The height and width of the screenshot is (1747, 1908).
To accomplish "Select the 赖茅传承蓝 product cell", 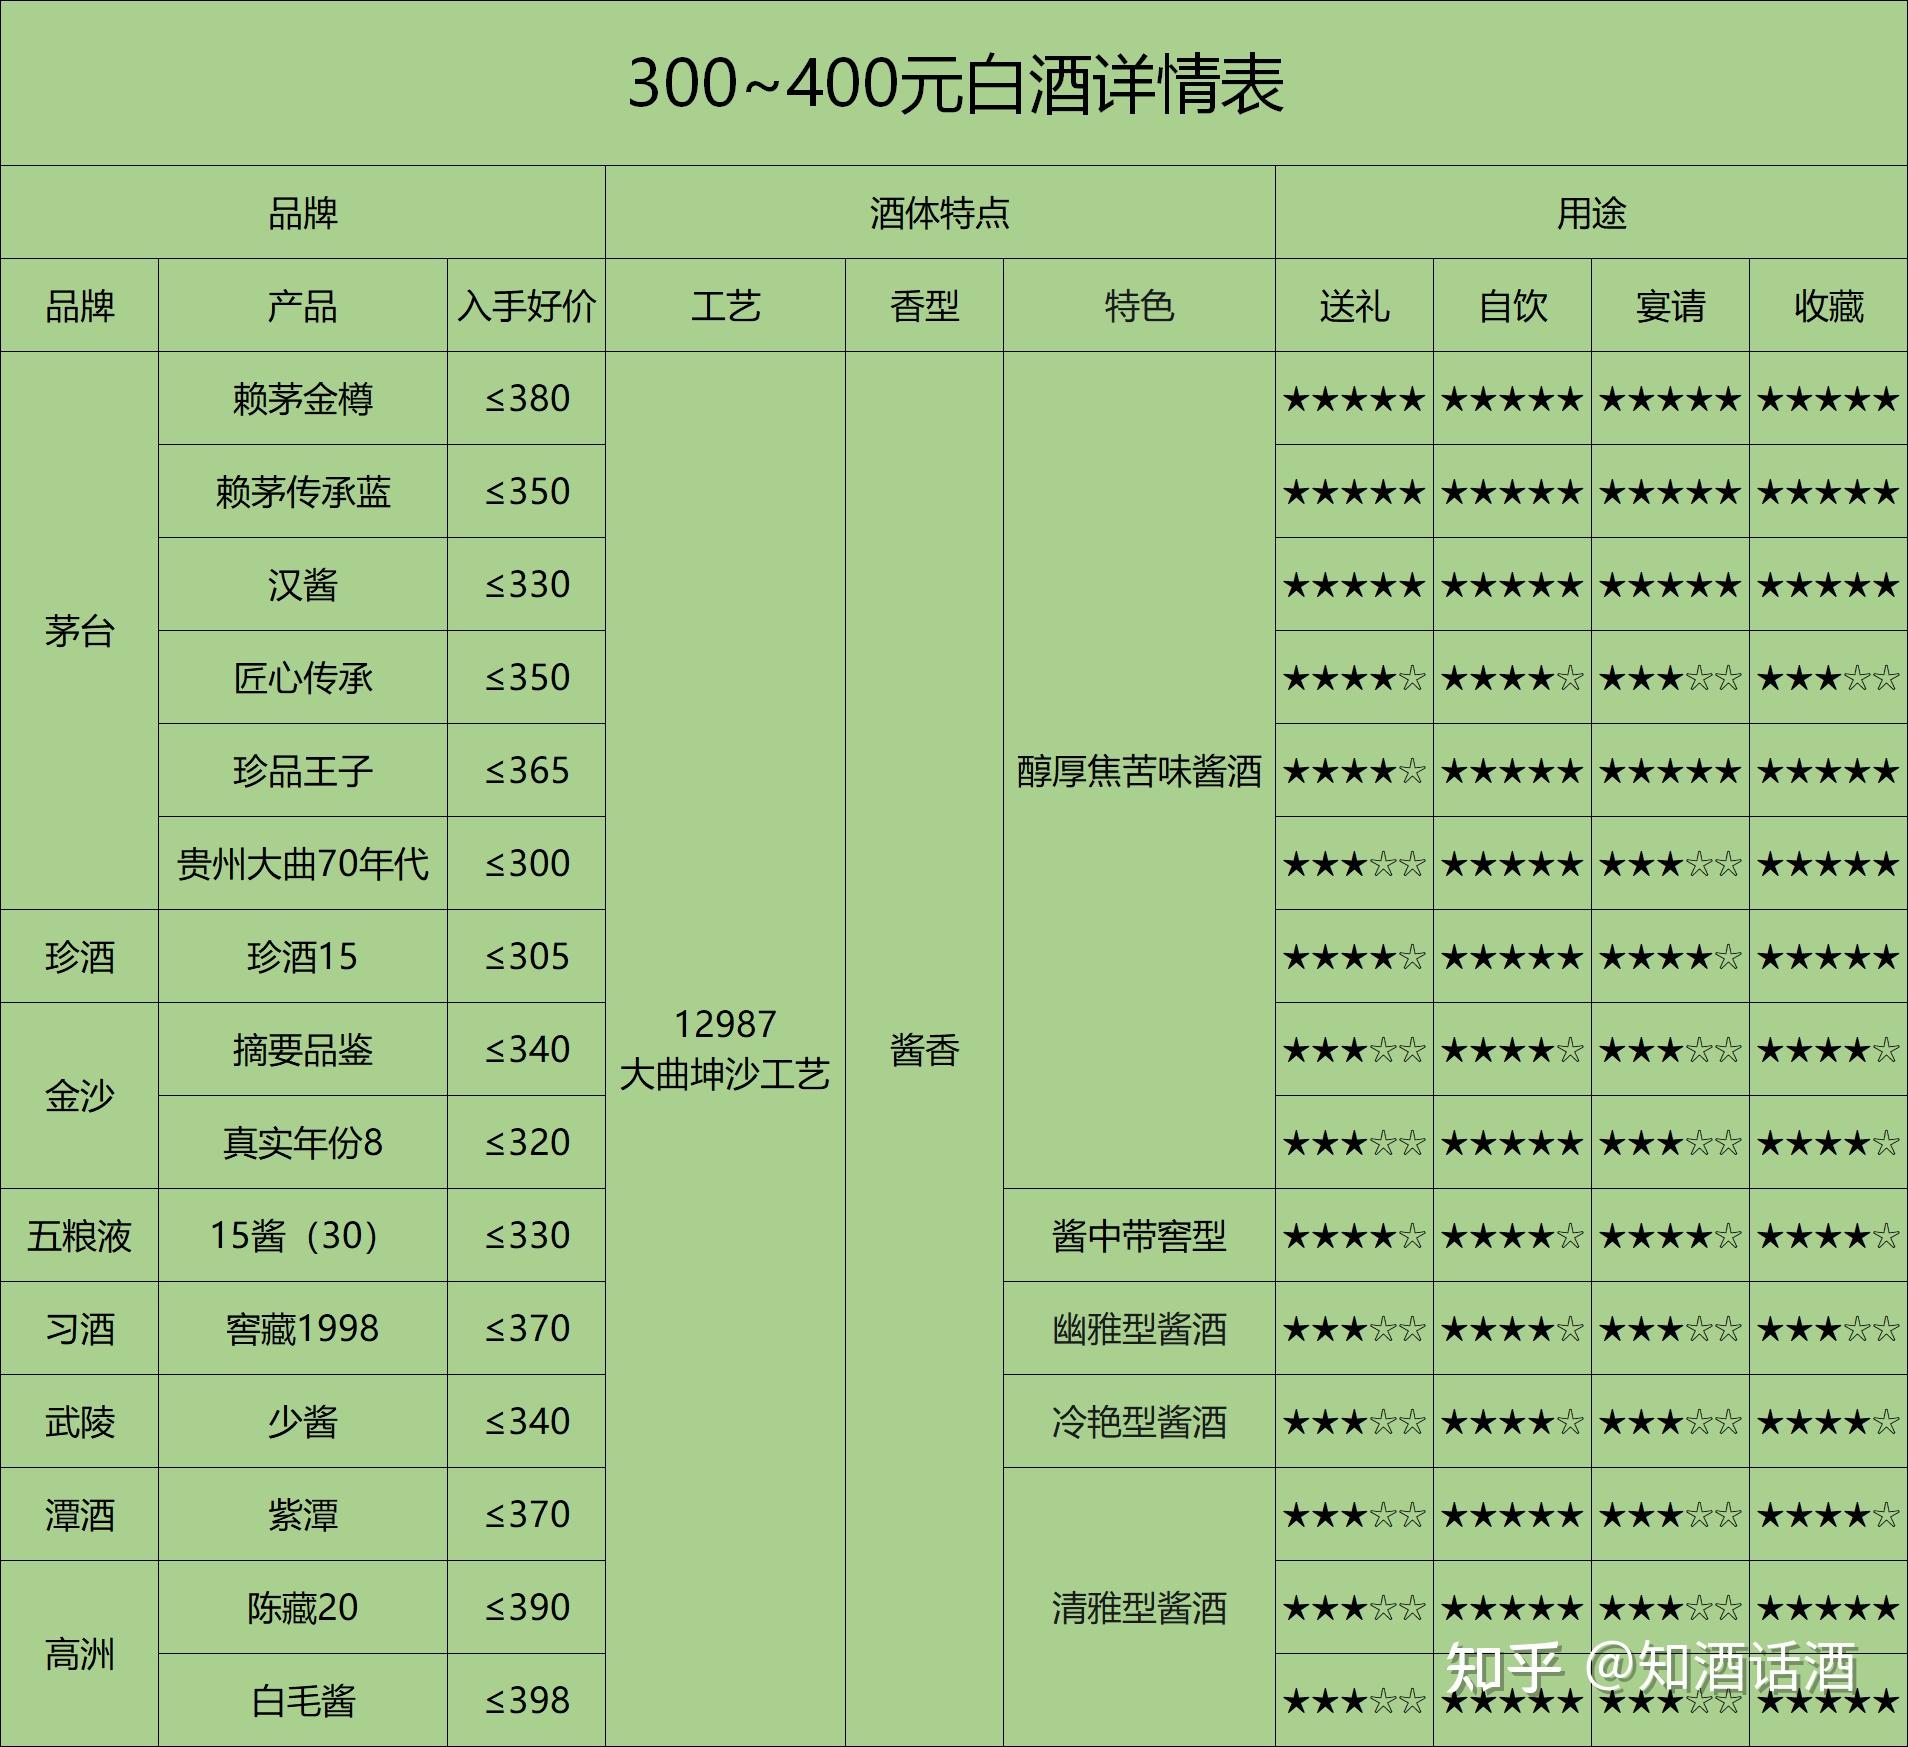I will 302,491.
